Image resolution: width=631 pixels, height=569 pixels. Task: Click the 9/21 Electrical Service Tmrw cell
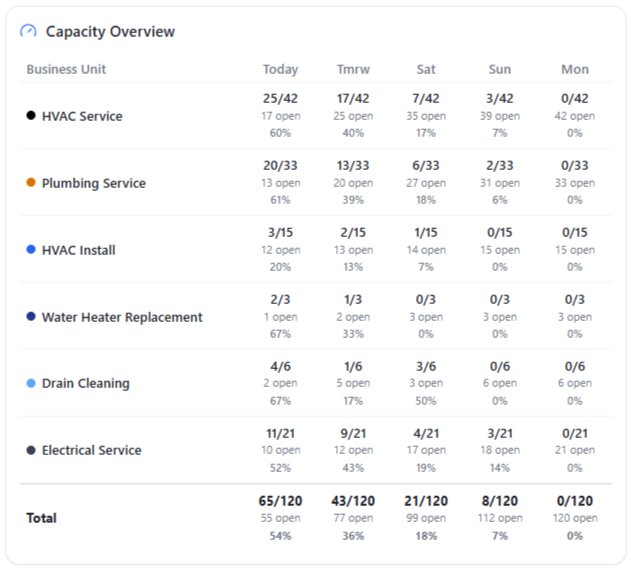(353, 450)
